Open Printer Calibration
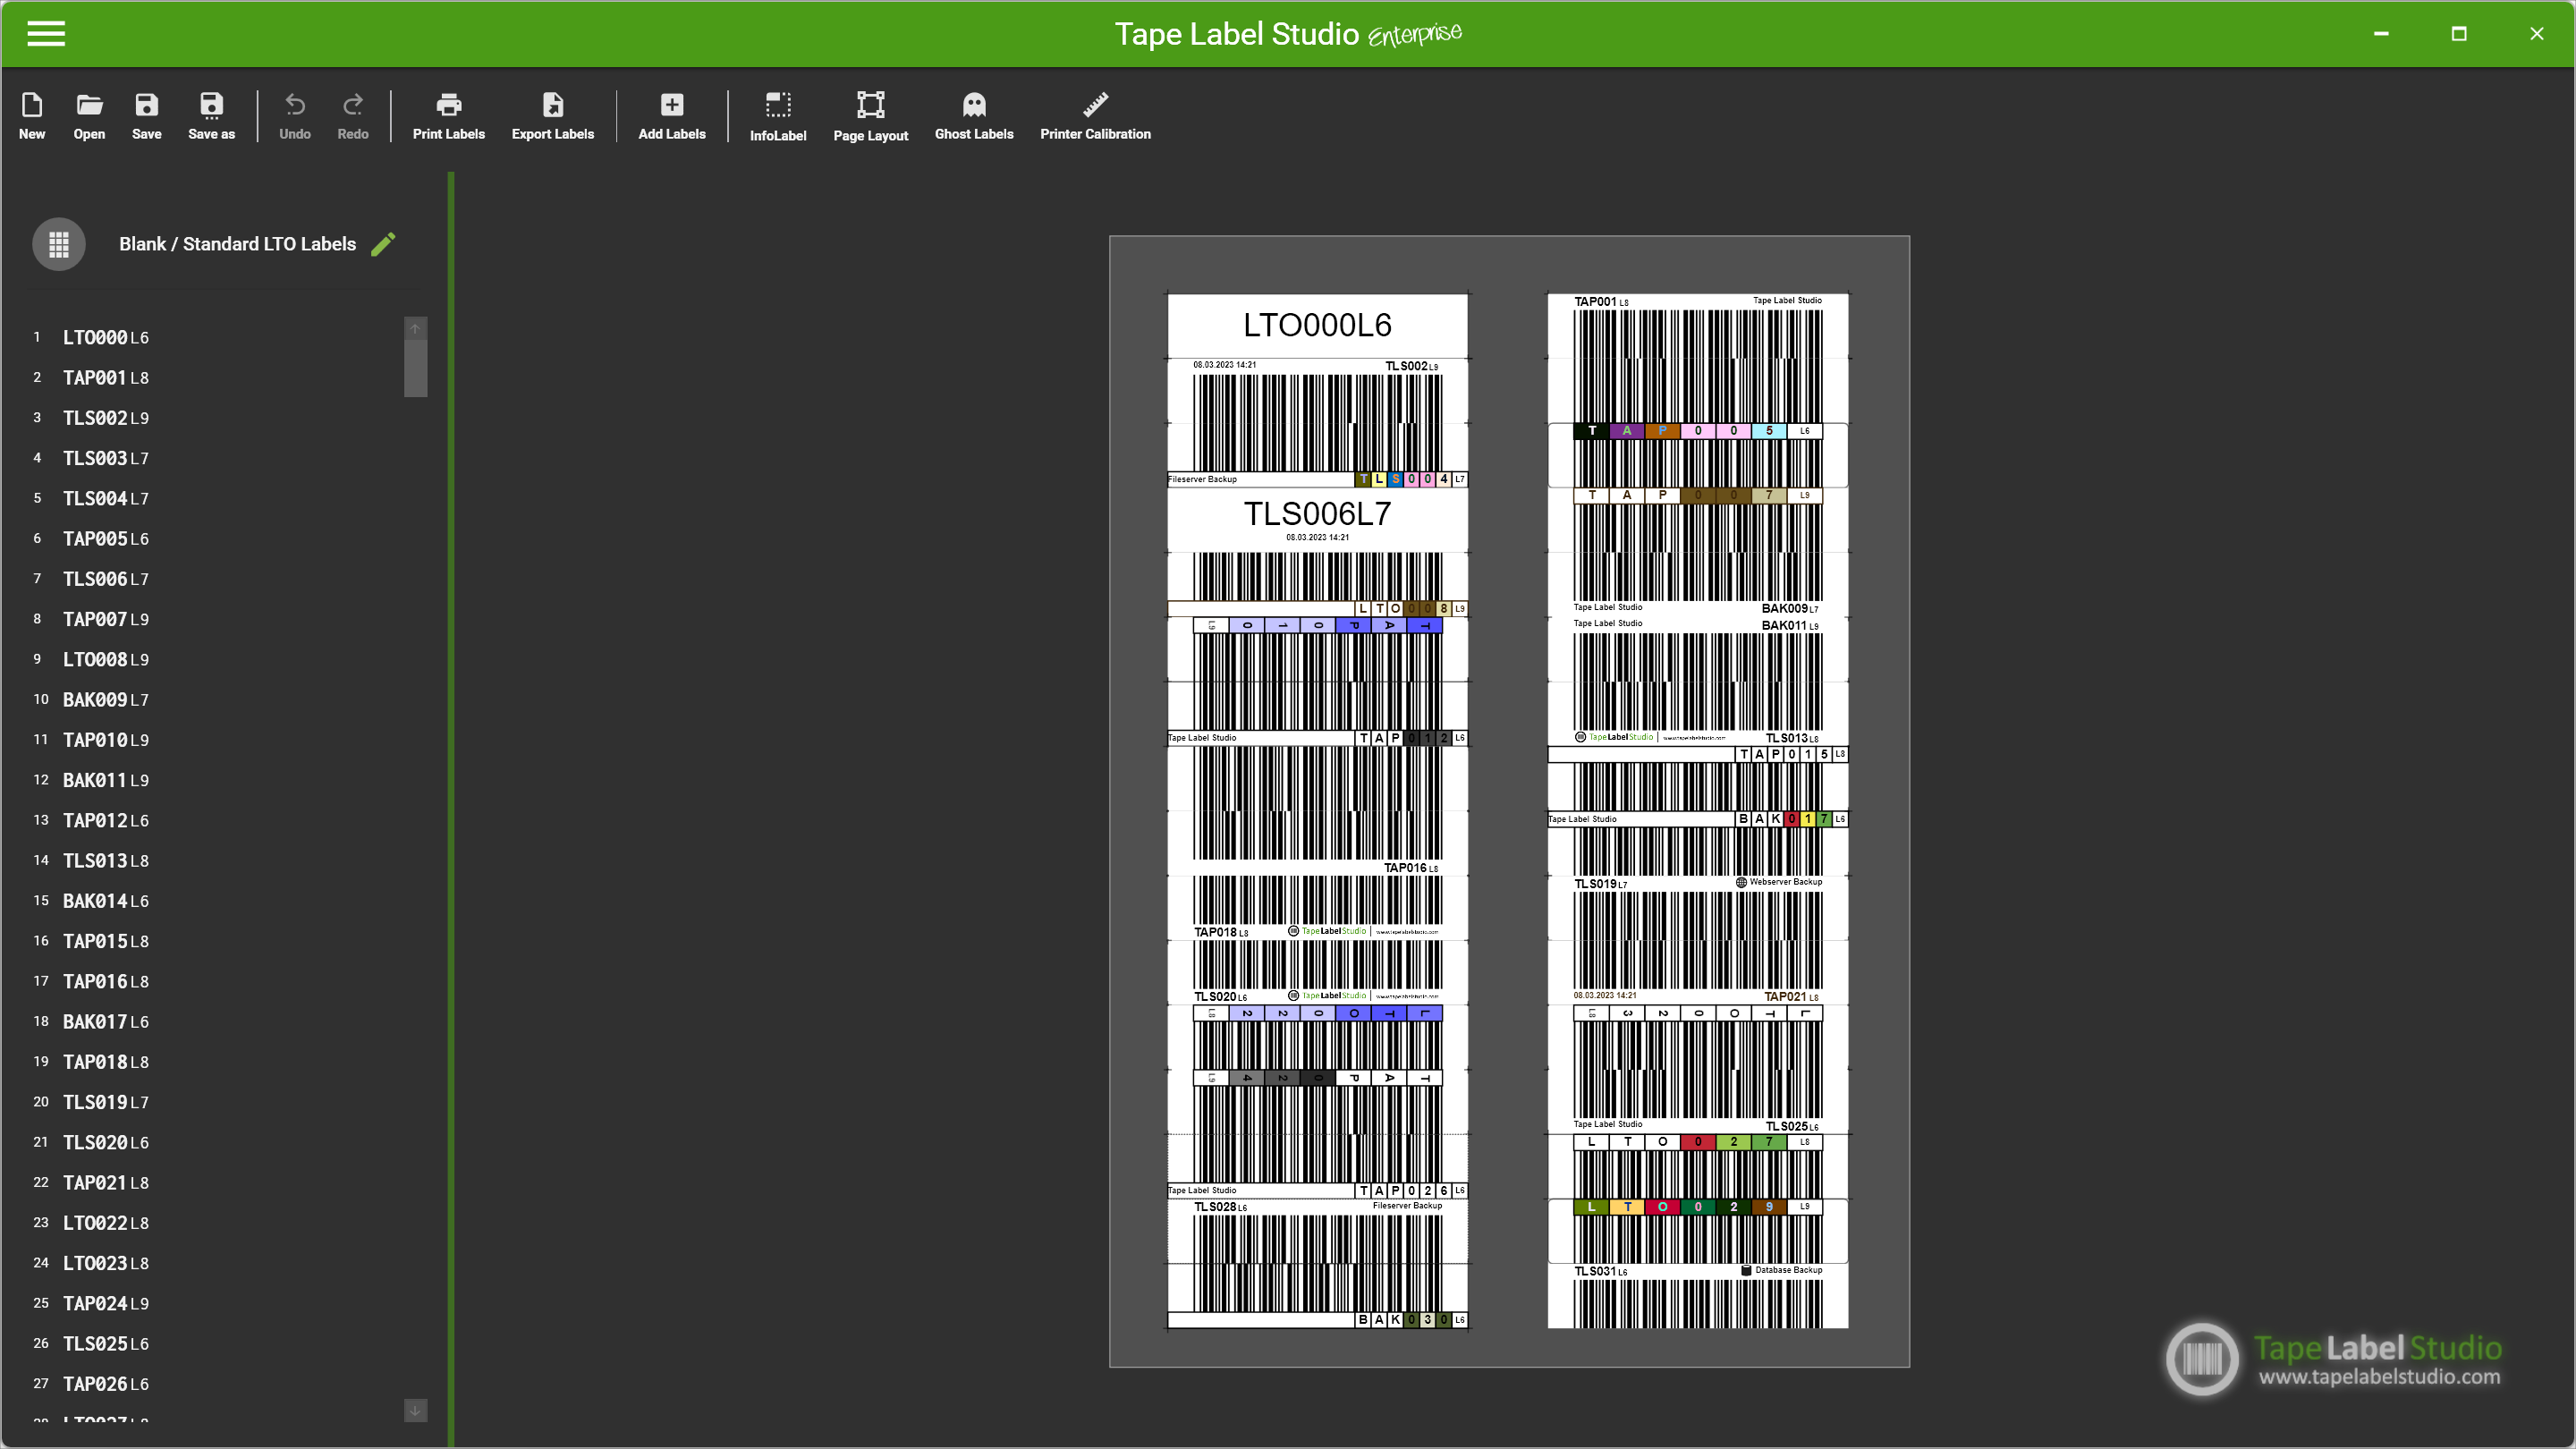Image resolution: width=2576 pixels, height=1449 pixels. pos(1095,116)
